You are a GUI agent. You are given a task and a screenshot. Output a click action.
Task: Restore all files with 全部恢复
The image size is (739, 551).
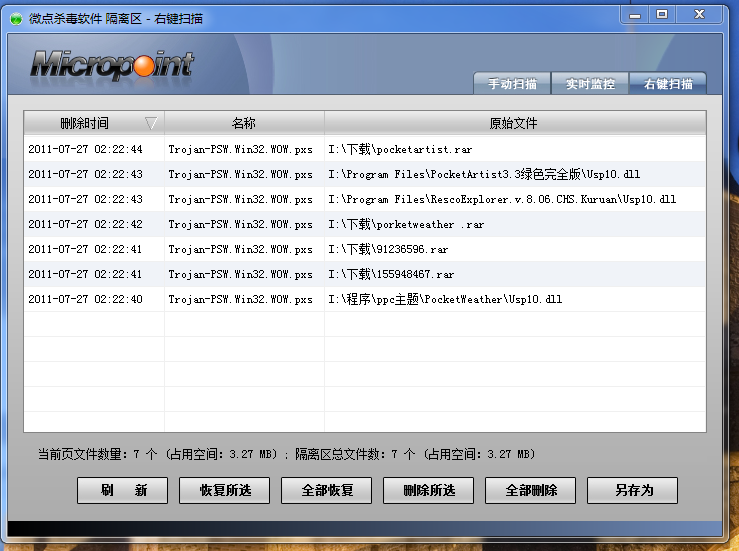327,490
